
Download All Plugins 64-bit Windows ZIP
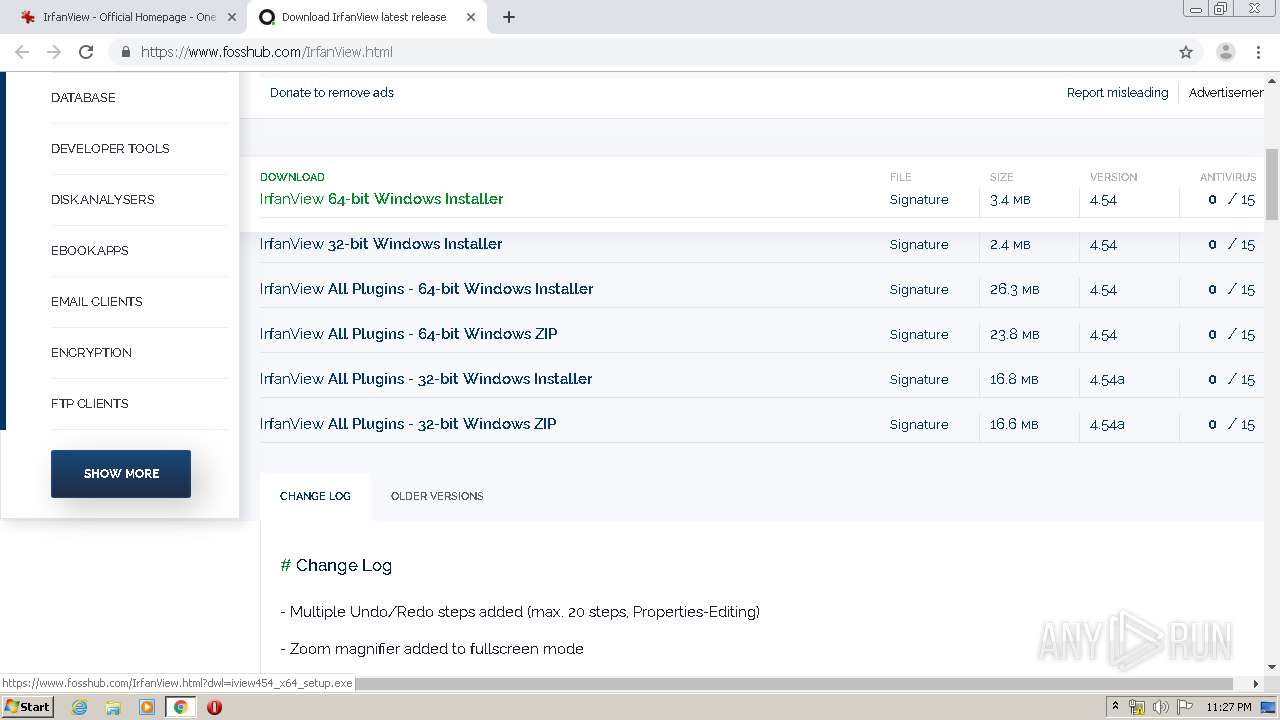pos(408,334)
